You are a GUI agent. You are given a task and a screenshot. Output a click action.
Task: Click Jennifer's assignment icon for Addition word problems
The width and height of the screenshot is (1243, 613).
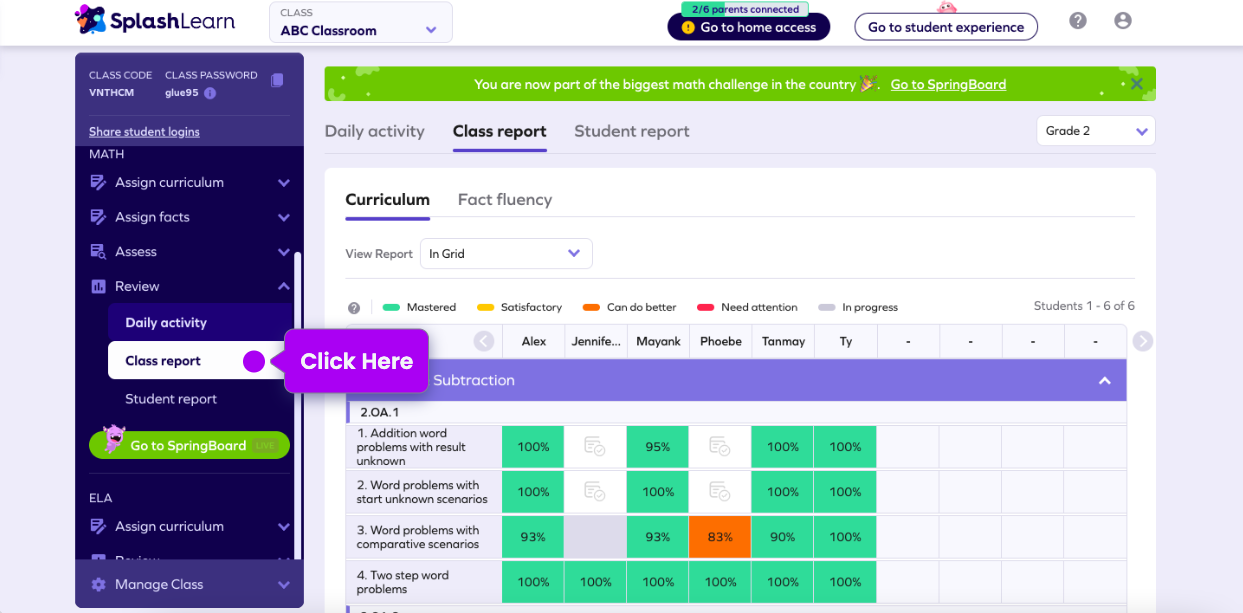click(x=595, y=447)
